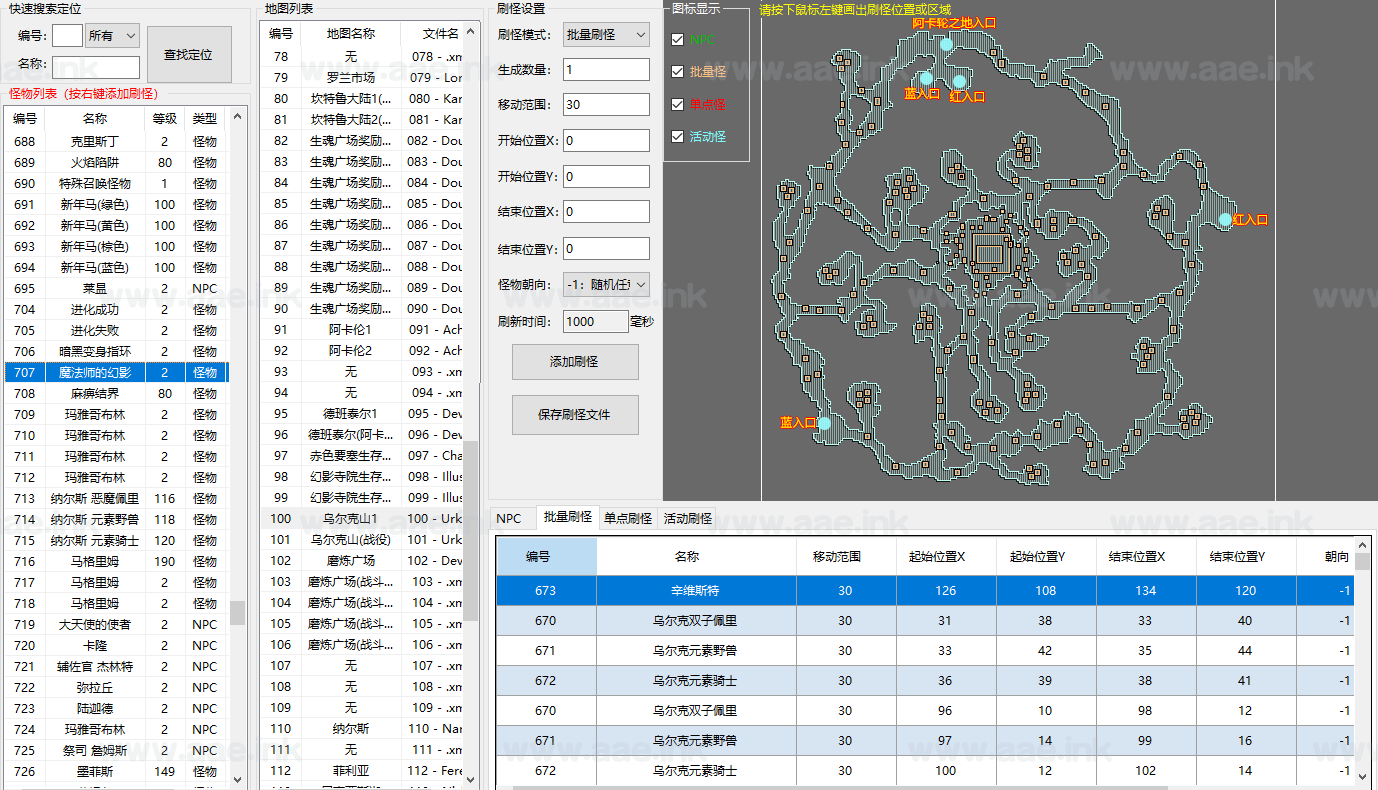
Task: Click the 蓝入口 marker at the map's lower left
Action: click(x=823, y=423)
